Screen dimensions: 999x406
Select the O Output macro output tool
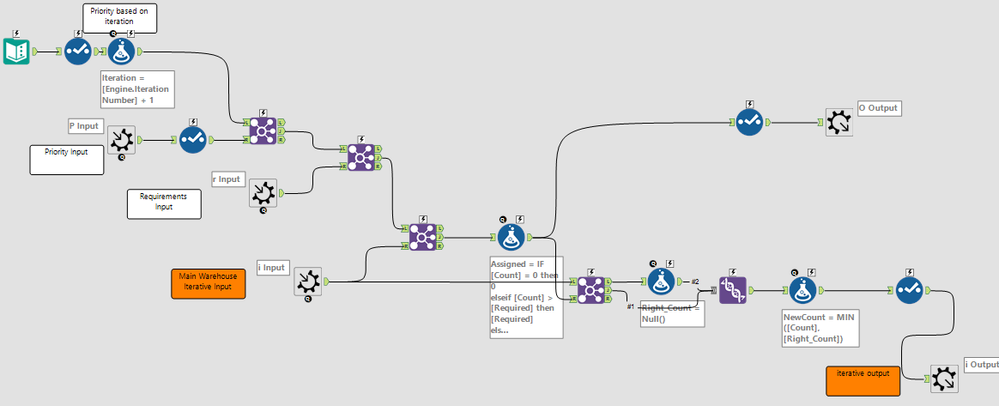(x=839, y=122)
